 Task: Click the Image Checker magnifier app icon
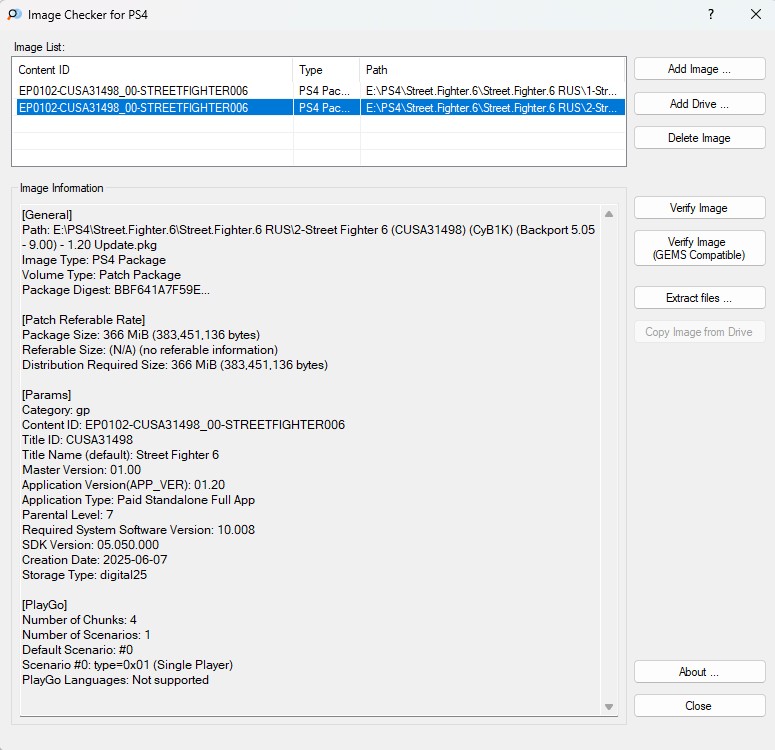14,14
